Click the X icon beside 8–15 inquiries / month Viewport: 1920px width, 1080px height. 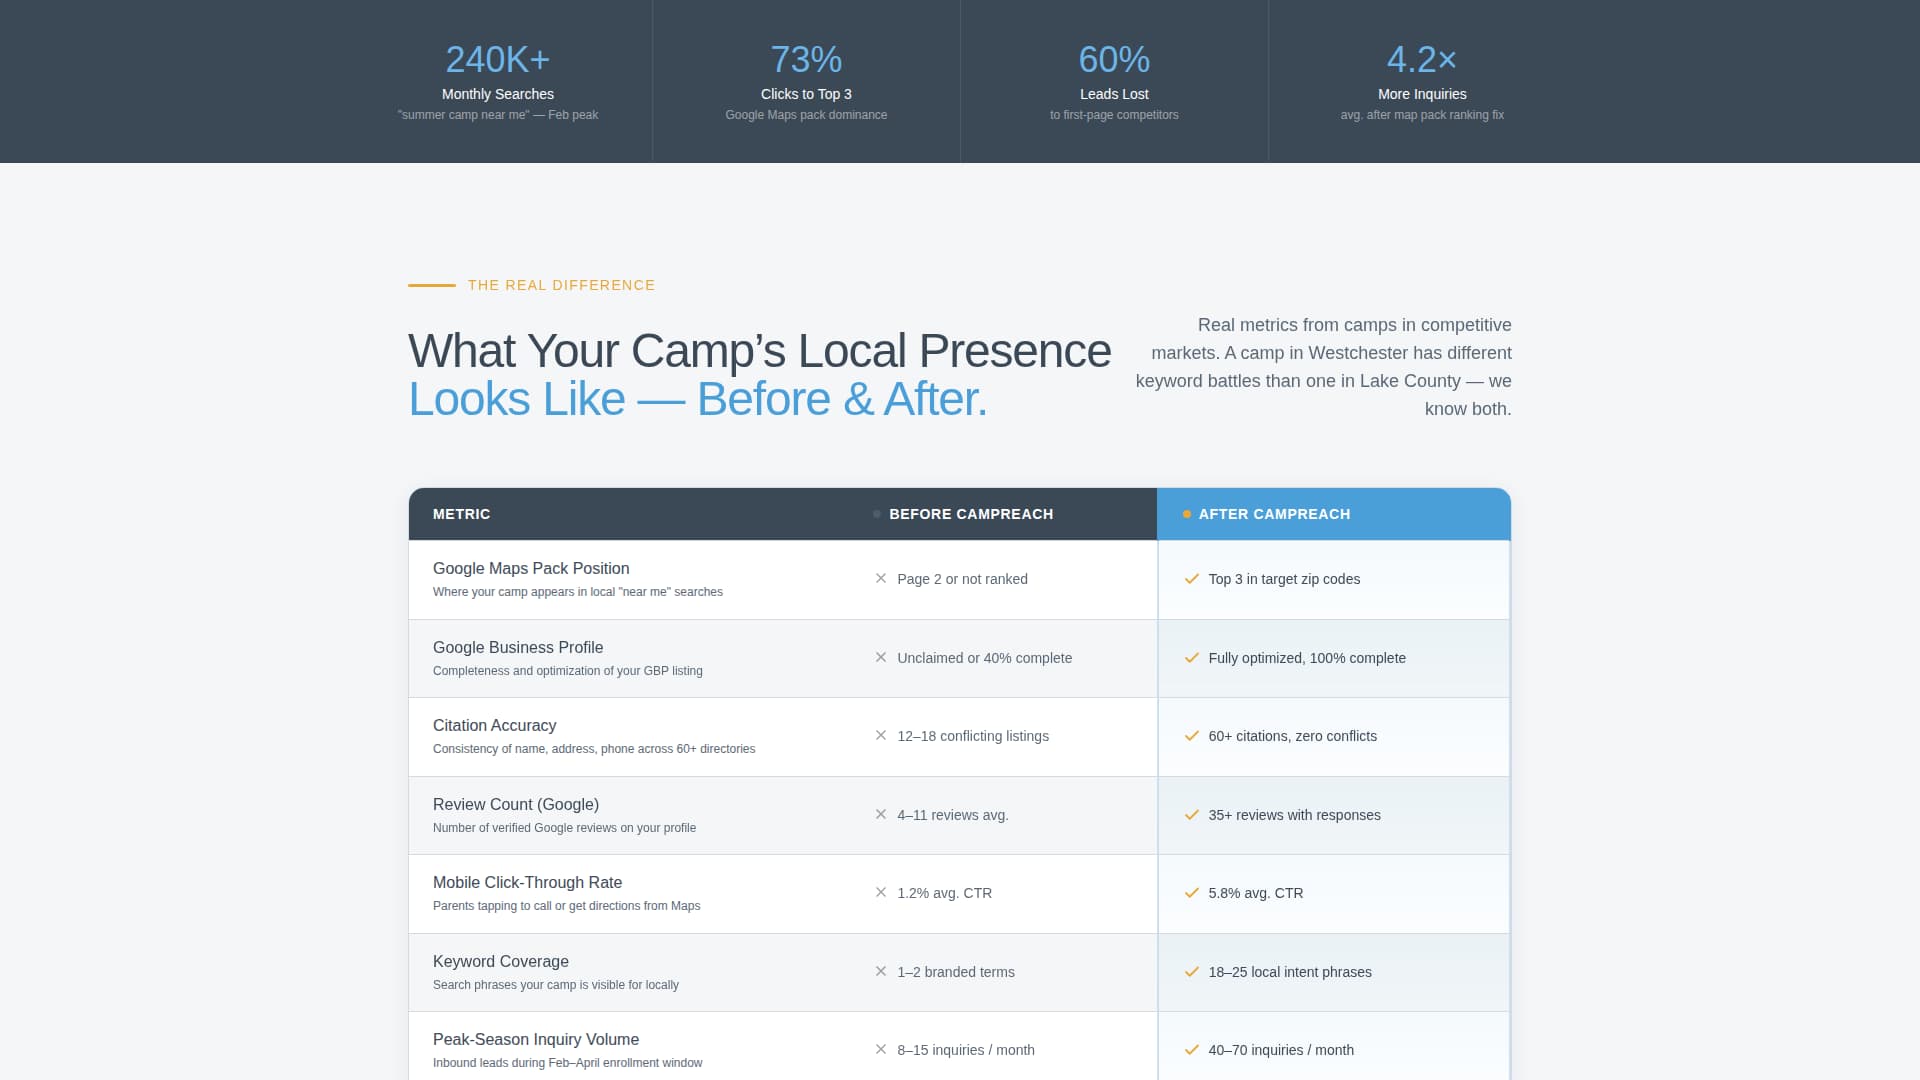click(881, 1049)
